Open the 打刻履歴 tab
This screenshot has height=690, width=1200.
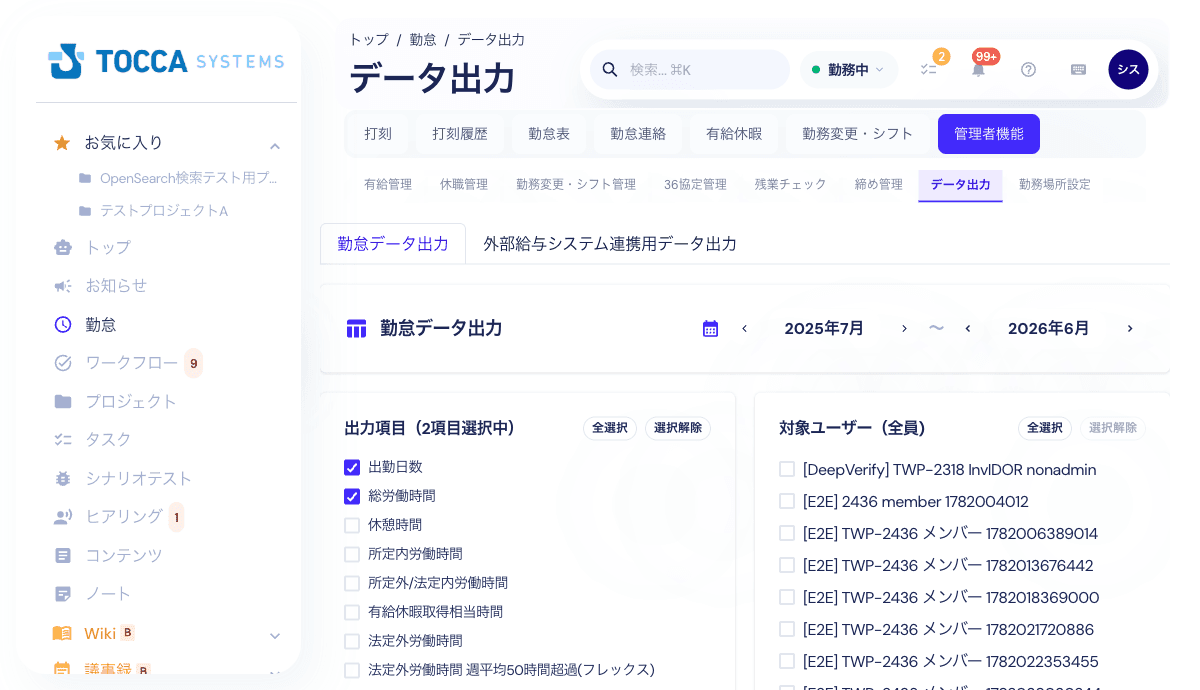460,134
